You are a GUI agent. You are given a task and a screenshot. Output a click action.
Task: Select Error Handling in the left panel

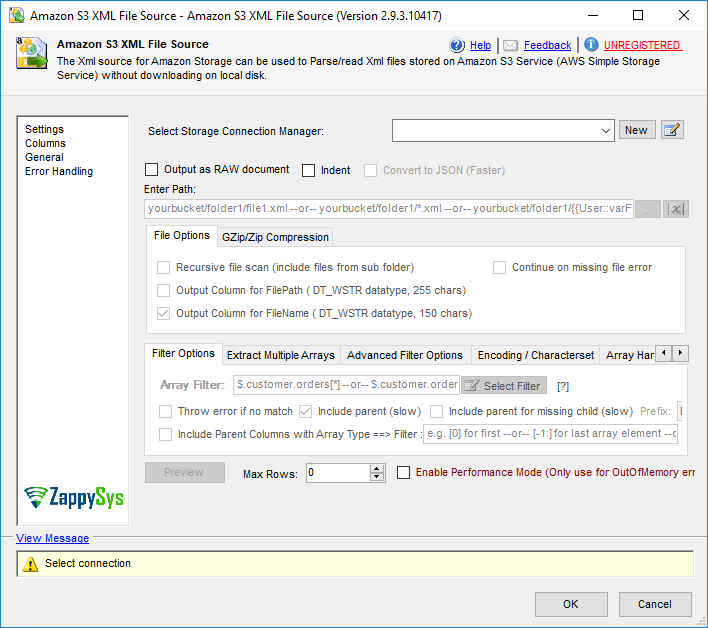[59, 171]
